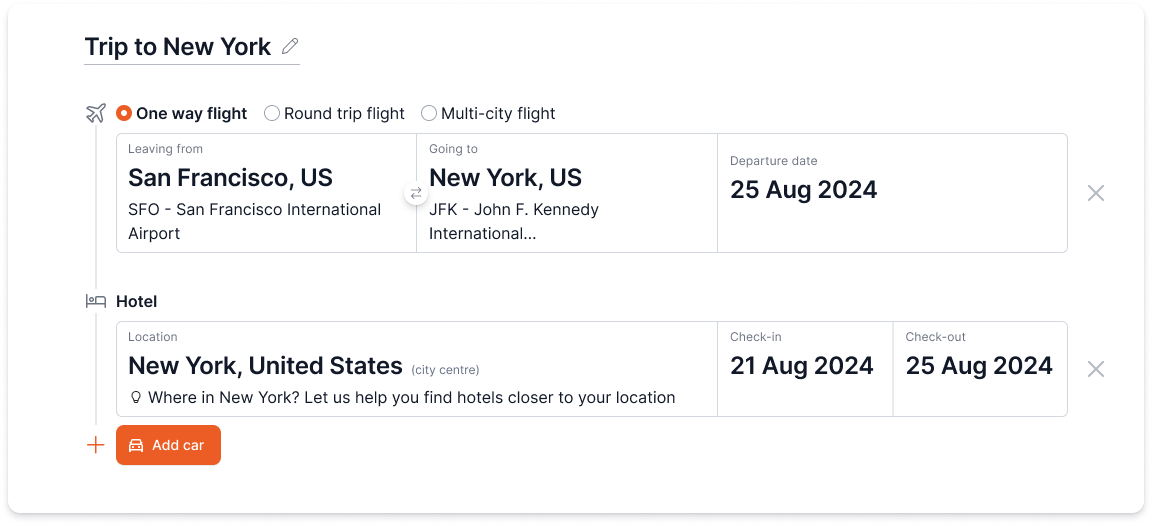
Task: Click the airplane icon beside flight options
Action: [96, 113]
